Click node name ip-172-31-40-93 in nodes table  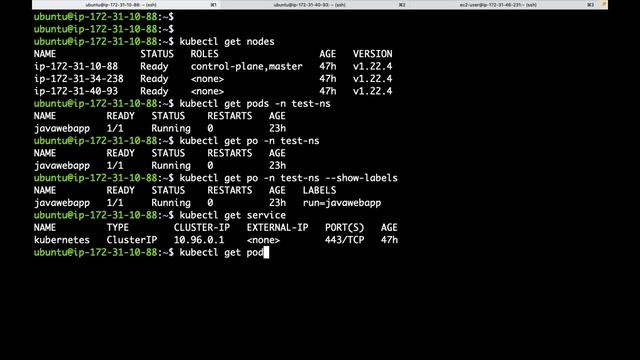76,91
